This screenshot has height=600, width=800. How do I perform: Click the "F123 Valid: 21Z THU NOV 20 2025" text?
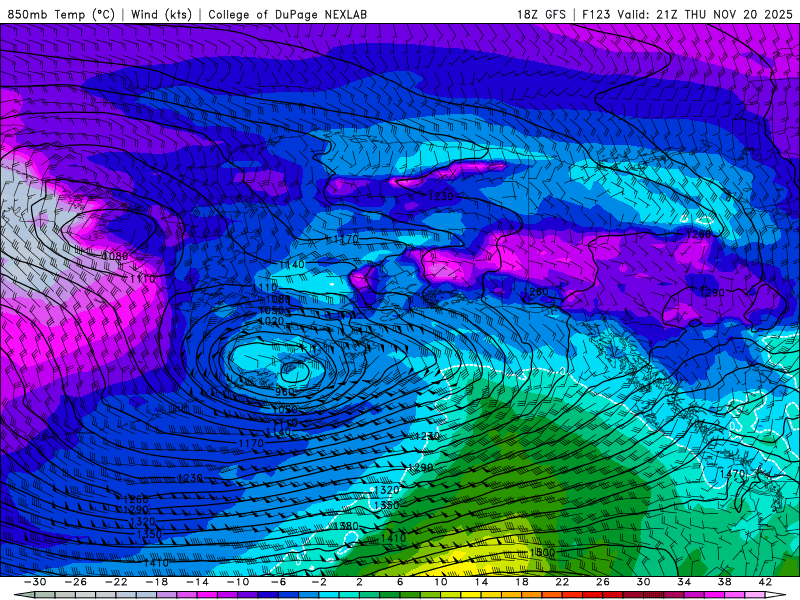(x=687, y=14)
